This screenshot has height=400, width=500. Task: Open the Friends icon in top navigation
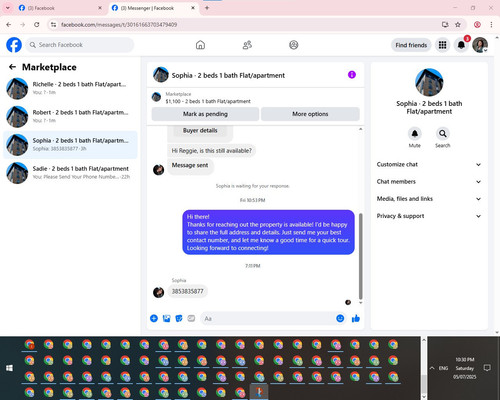point(247,45)
